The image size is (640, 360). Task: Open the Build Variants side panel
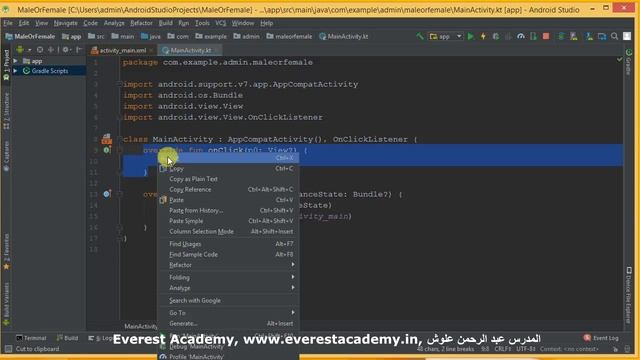pos(6,304)
